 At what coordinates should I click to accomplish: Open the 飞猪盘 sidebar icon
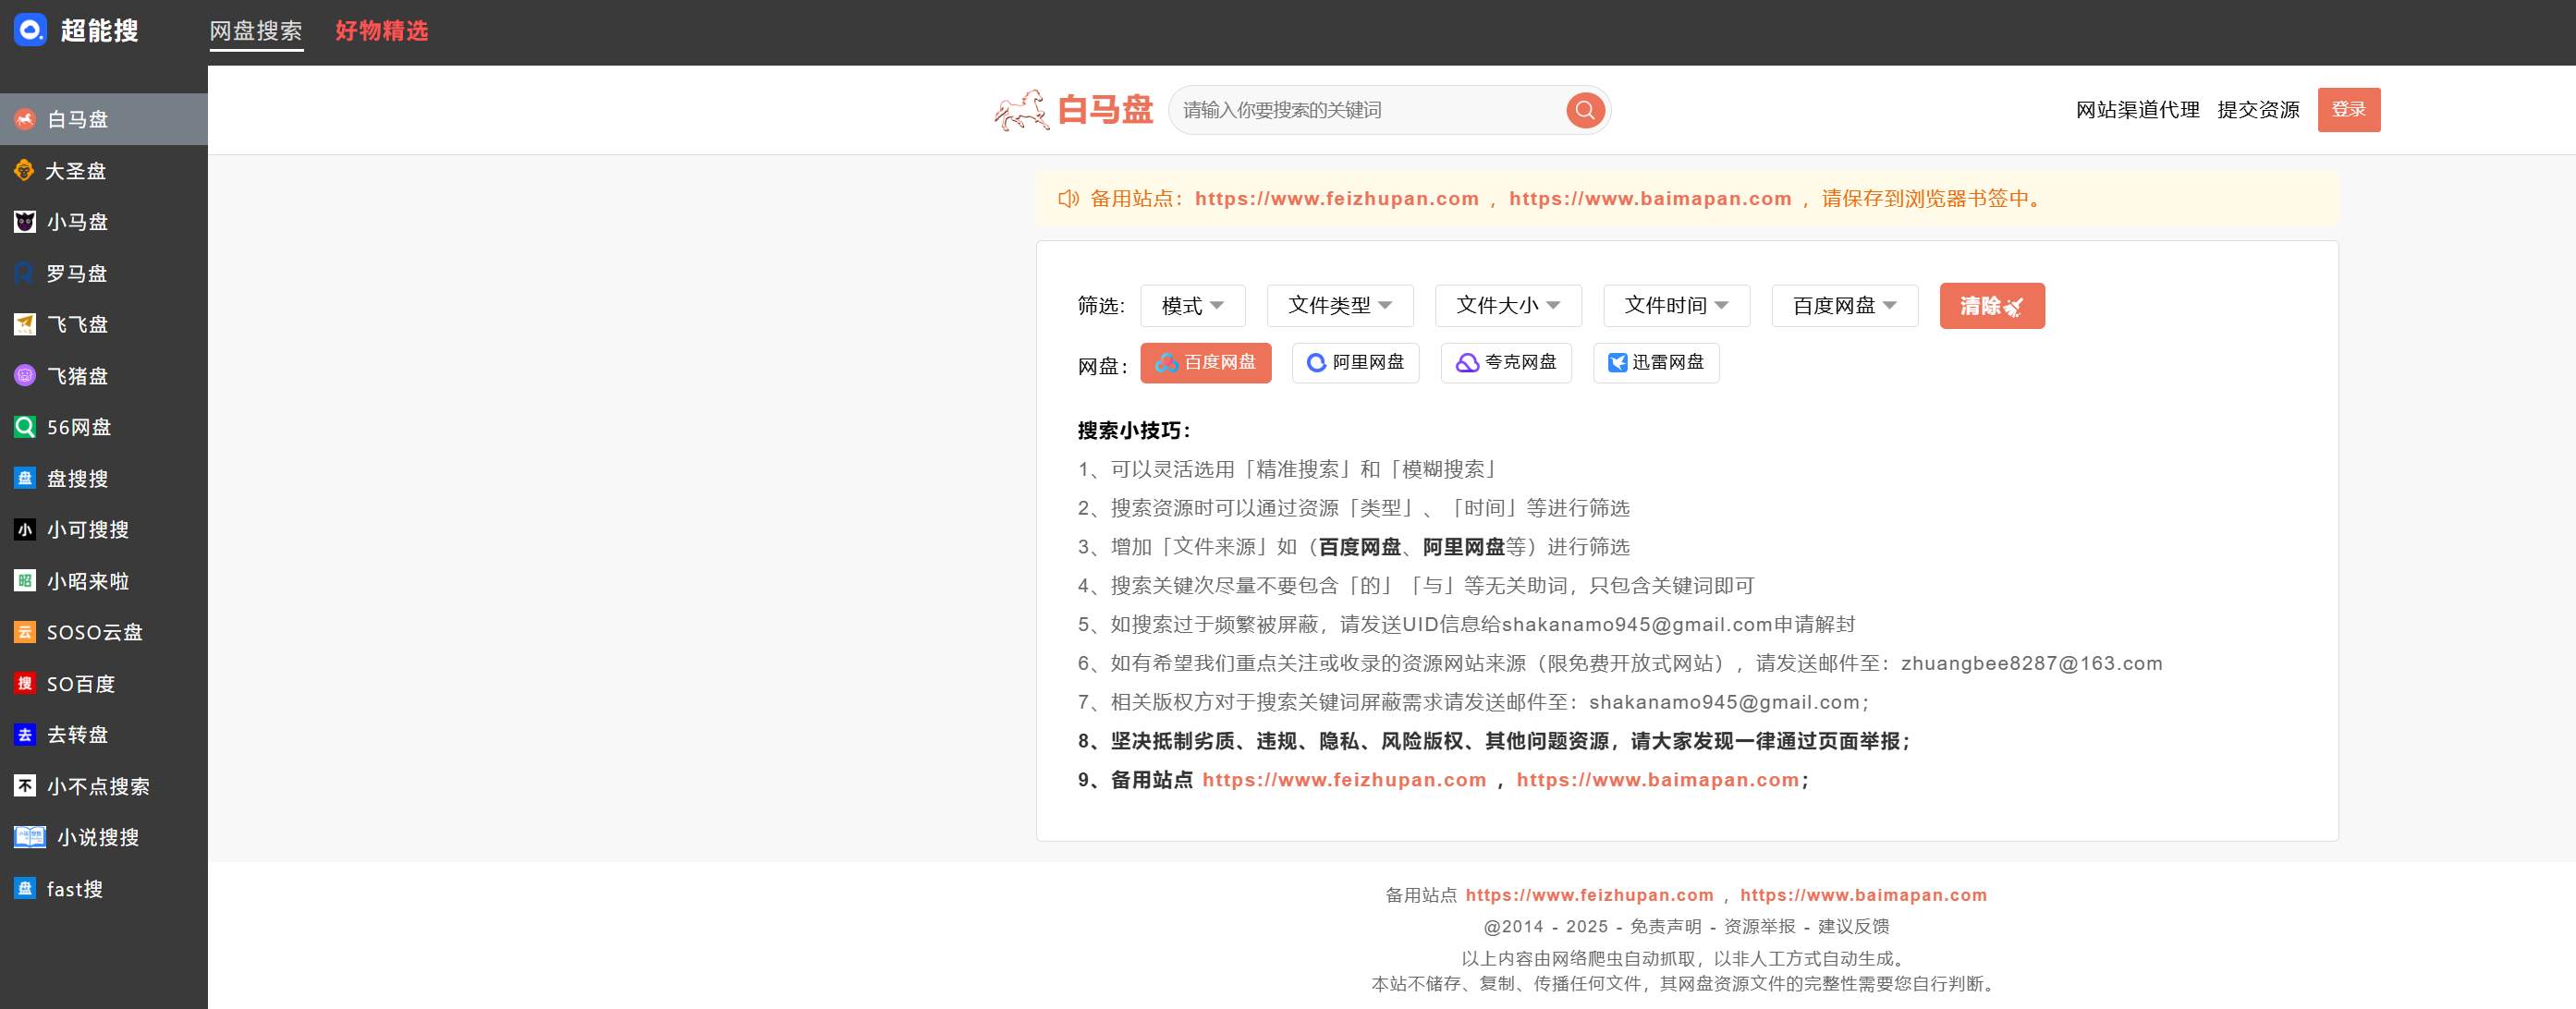click(x=24, y=376)
